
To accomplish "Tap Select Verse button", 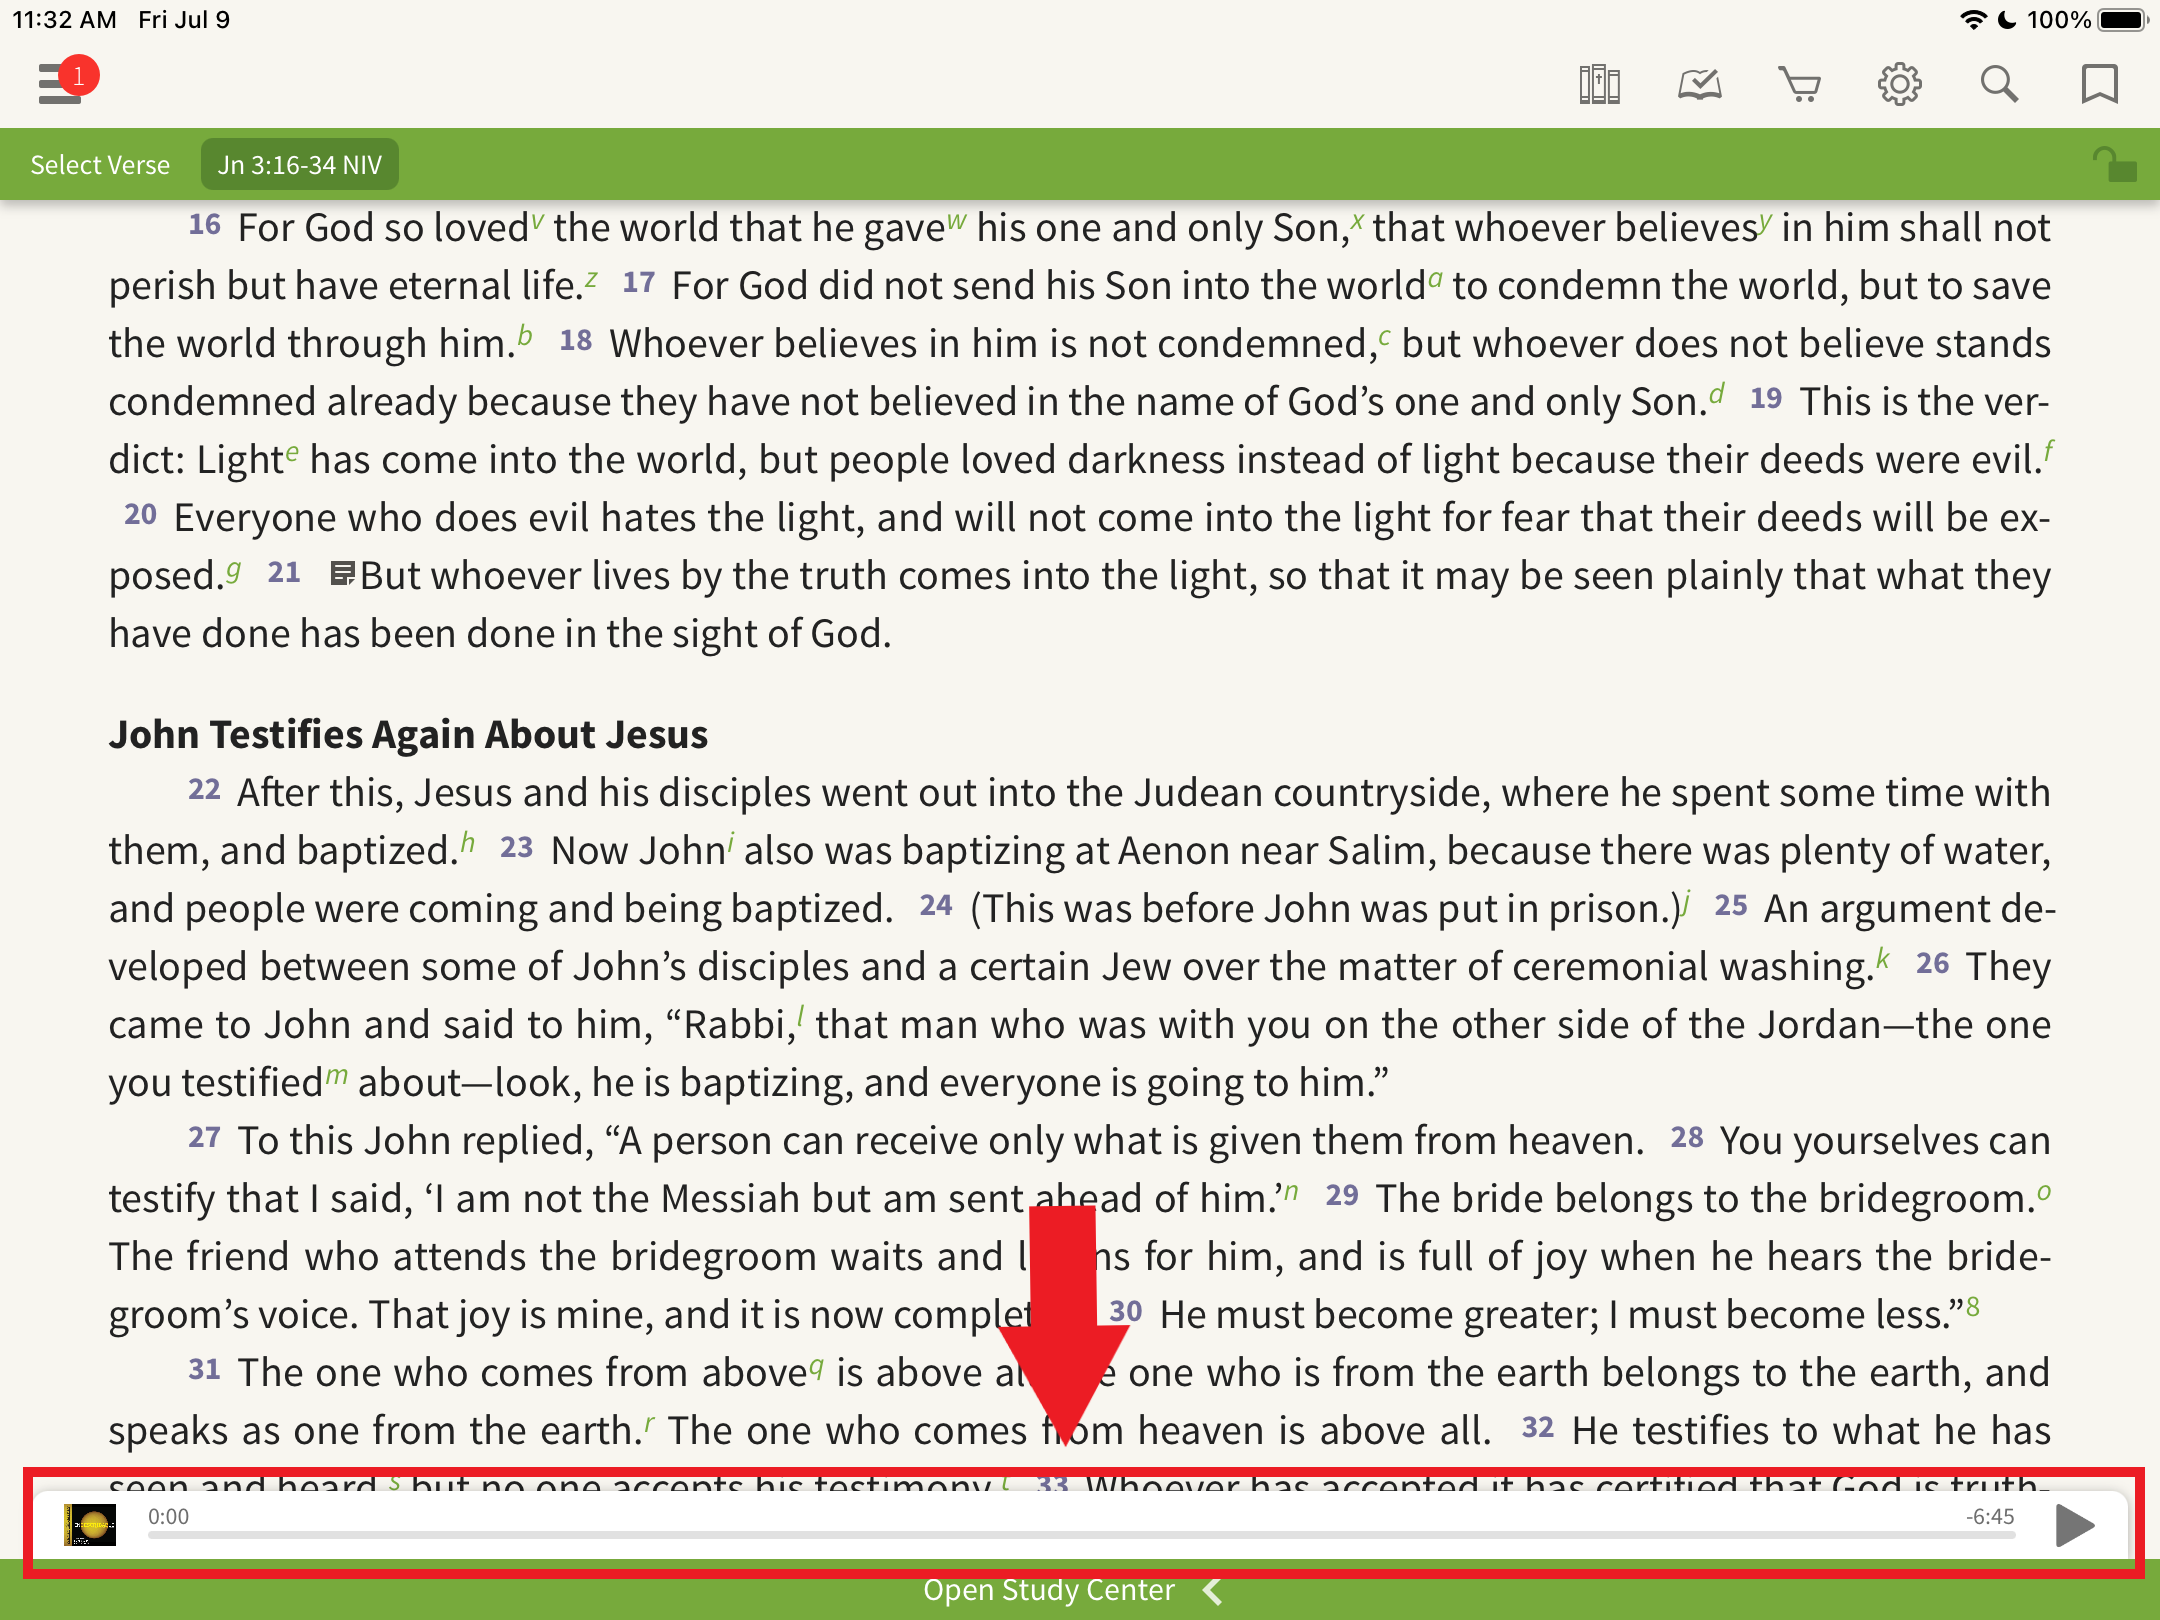I will [x=100, y=165].
